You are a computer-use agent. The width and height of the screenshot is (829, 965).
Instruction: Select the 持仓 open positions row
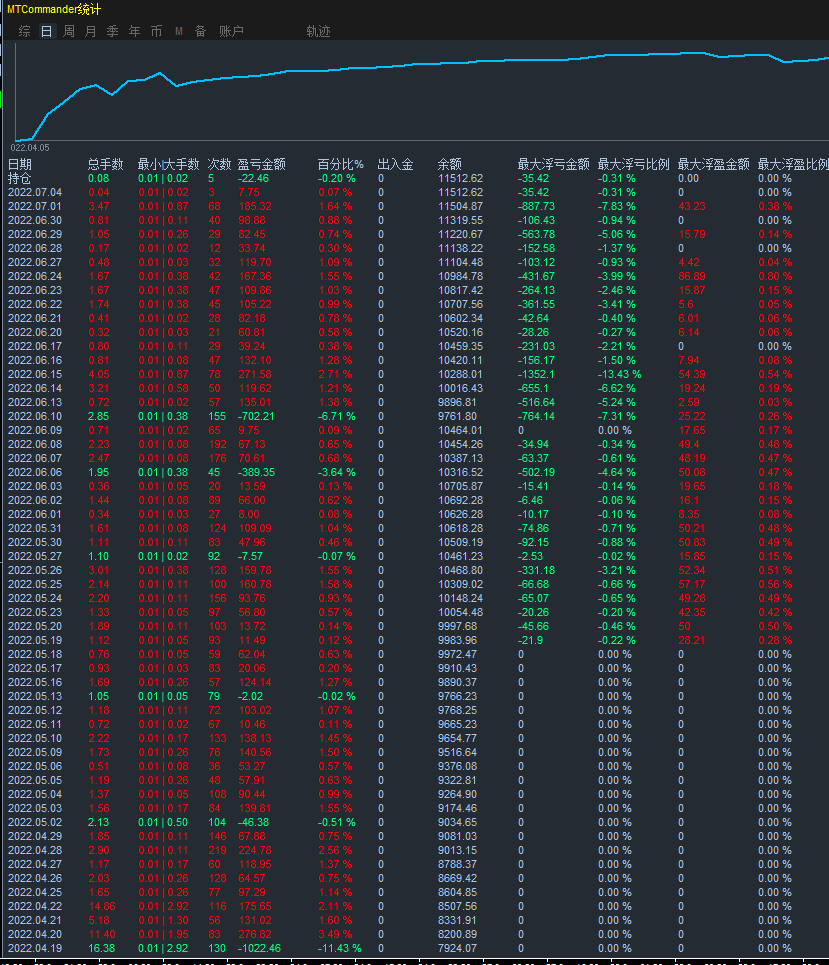(x=20, y=178)
